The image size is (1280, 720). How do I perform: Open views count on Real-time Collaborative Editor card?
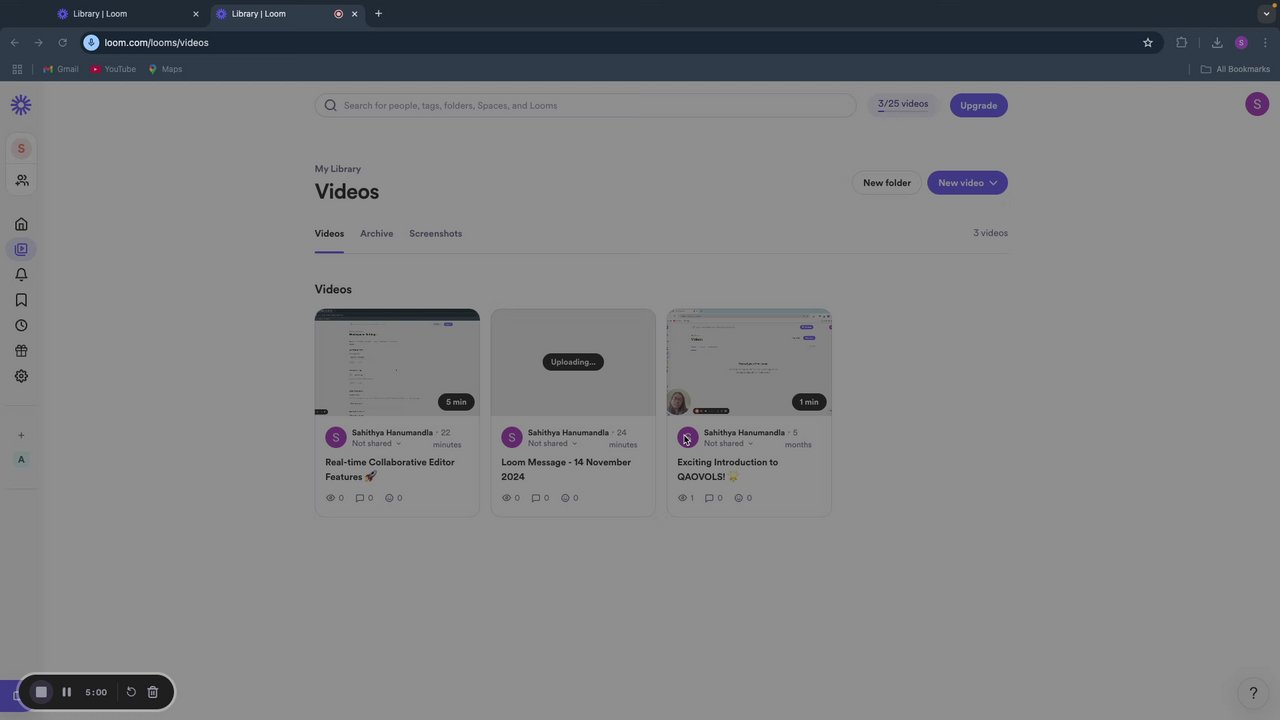pyautogui.click(x=335, y=498)
